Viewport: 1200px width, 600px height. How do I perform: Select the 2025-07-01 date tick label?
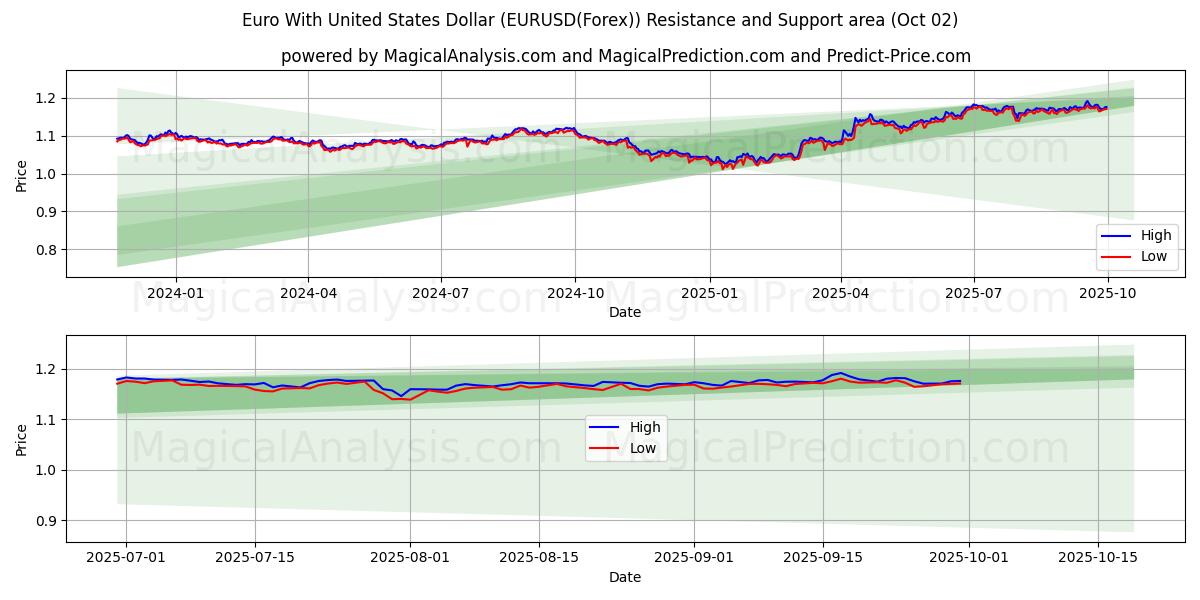click(127, 557)
